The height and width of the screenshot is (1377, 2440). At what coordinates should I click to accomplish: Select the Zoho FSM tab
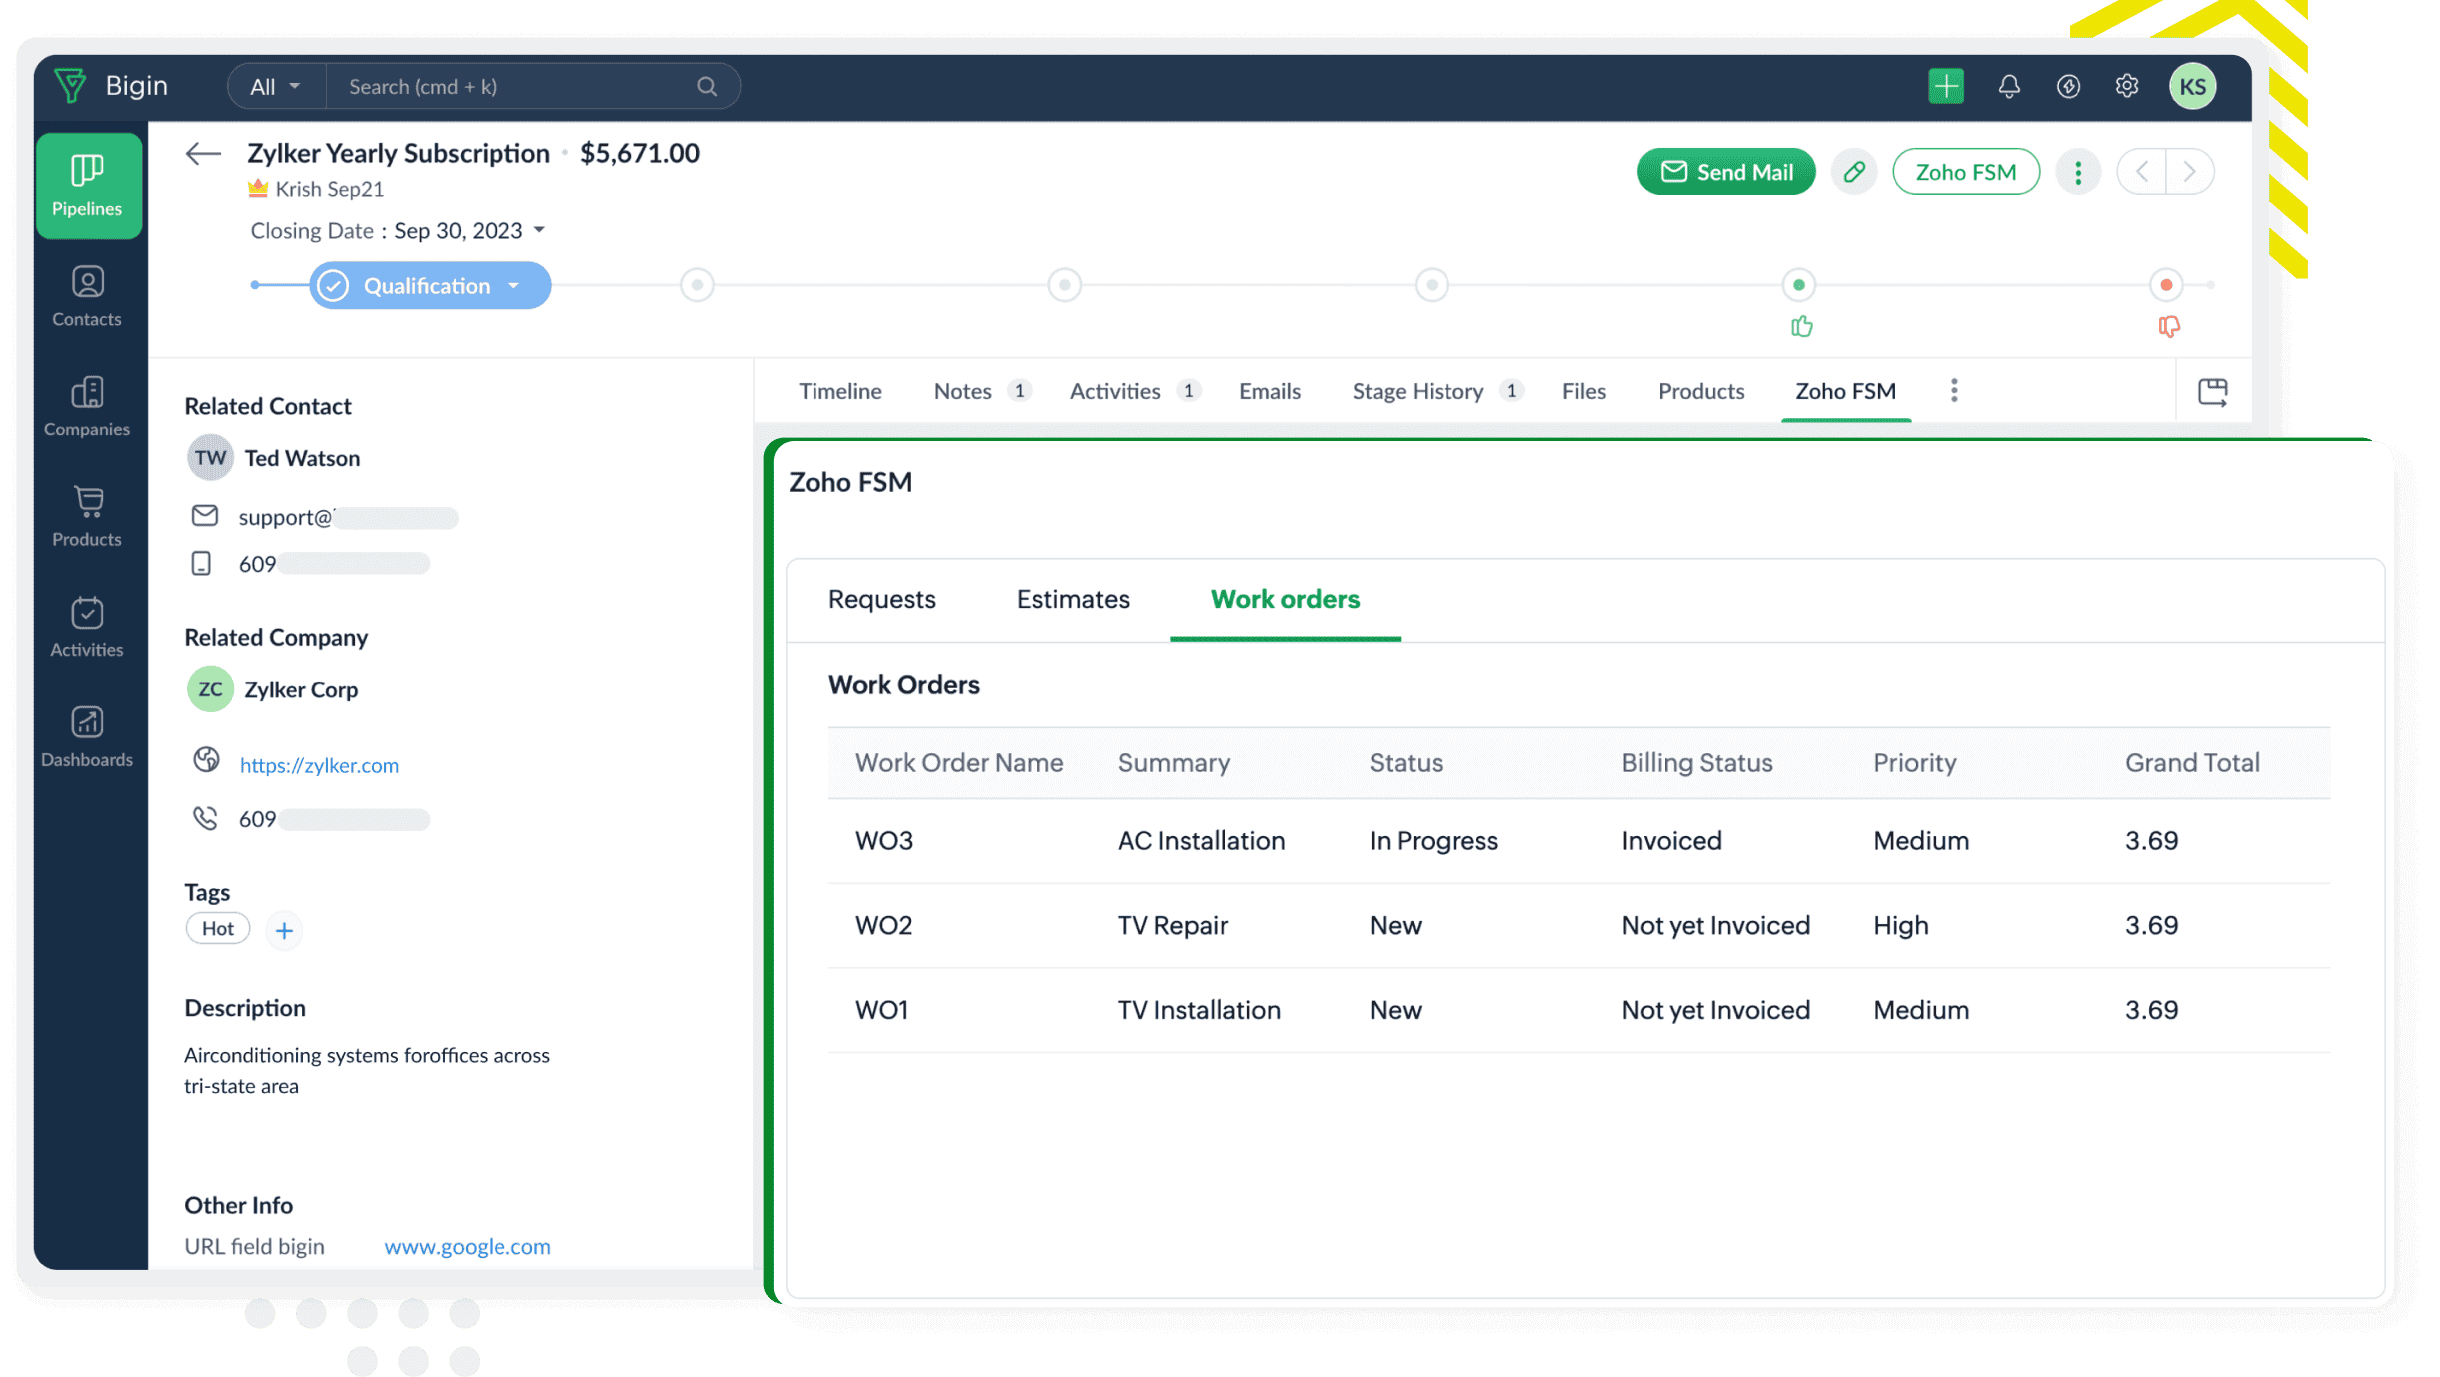point(1845,391)
